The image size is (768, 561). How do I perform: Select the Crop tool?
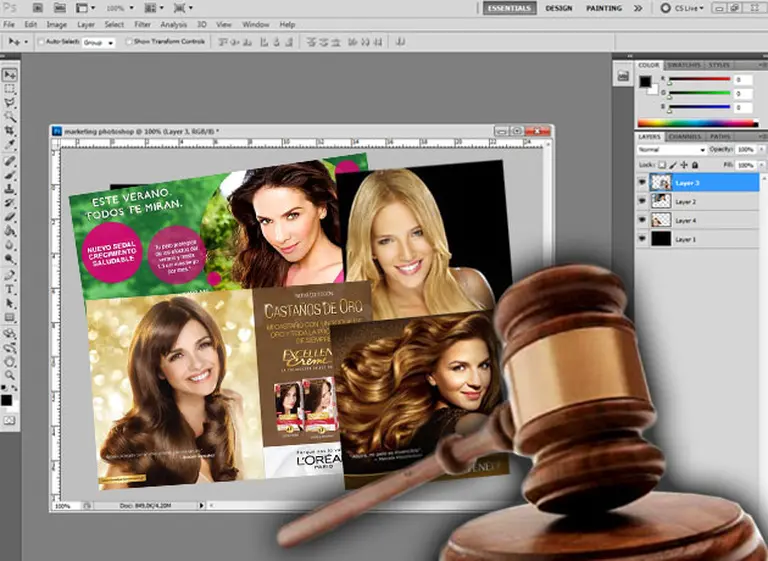[x=10, y=130]
